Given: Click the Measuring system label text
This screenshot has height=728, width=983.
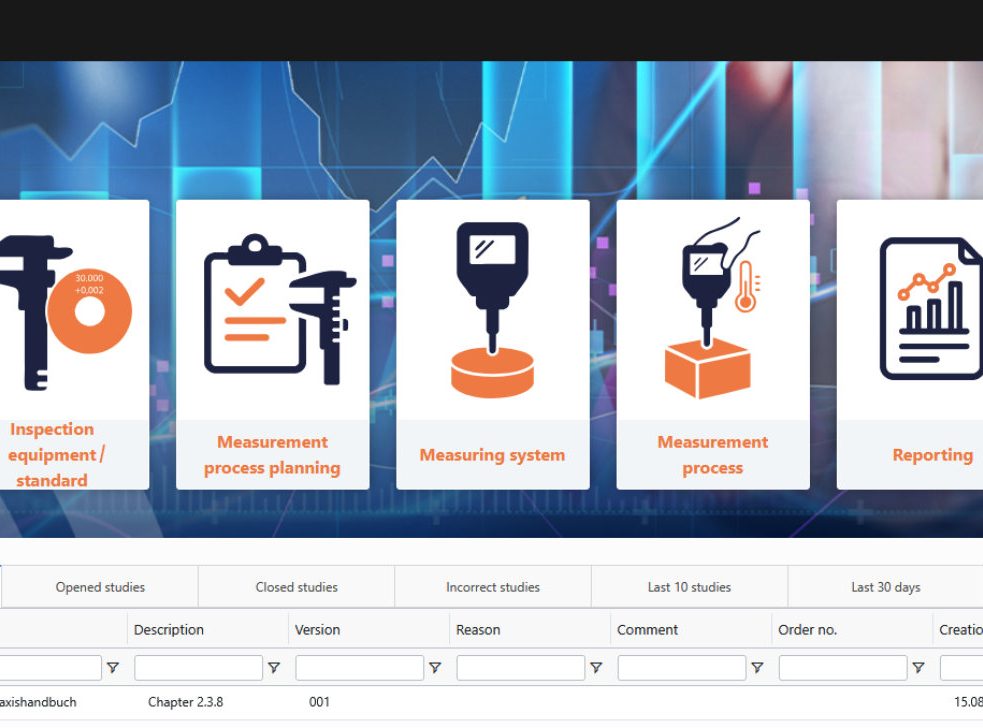Looking at the screenshot, I should 492,455.
